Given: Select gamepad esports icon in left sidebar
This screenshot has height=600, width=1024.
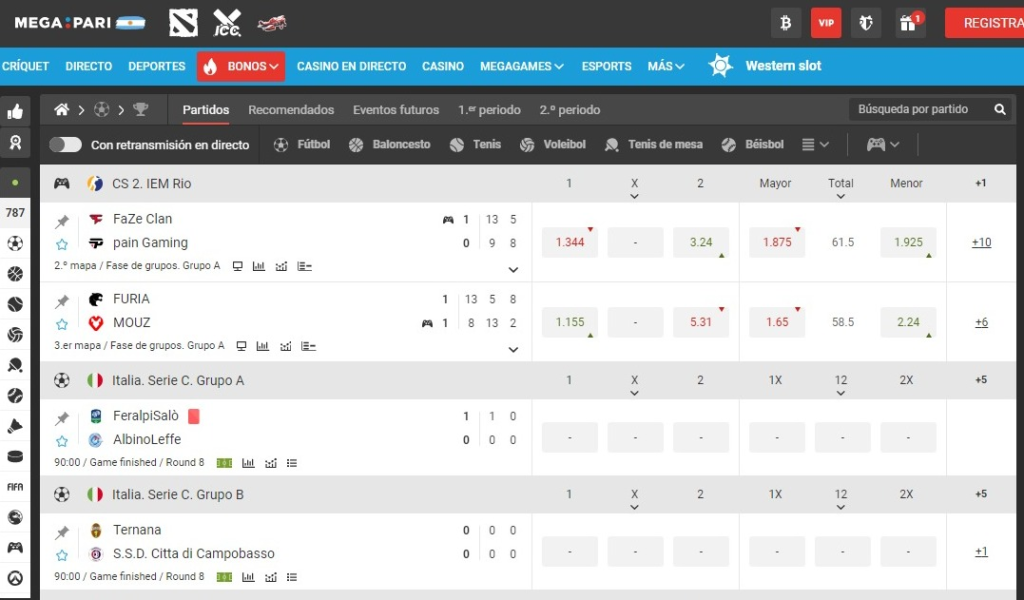Looking at the screenshot, I should pyautogui.click(x=15, y=547).
